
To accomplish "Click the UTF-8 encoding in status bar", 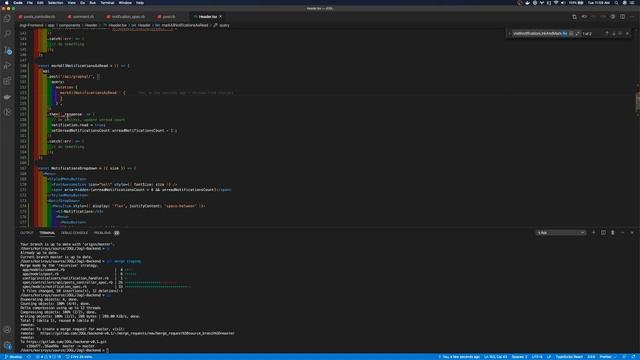I will click(537, 357).
